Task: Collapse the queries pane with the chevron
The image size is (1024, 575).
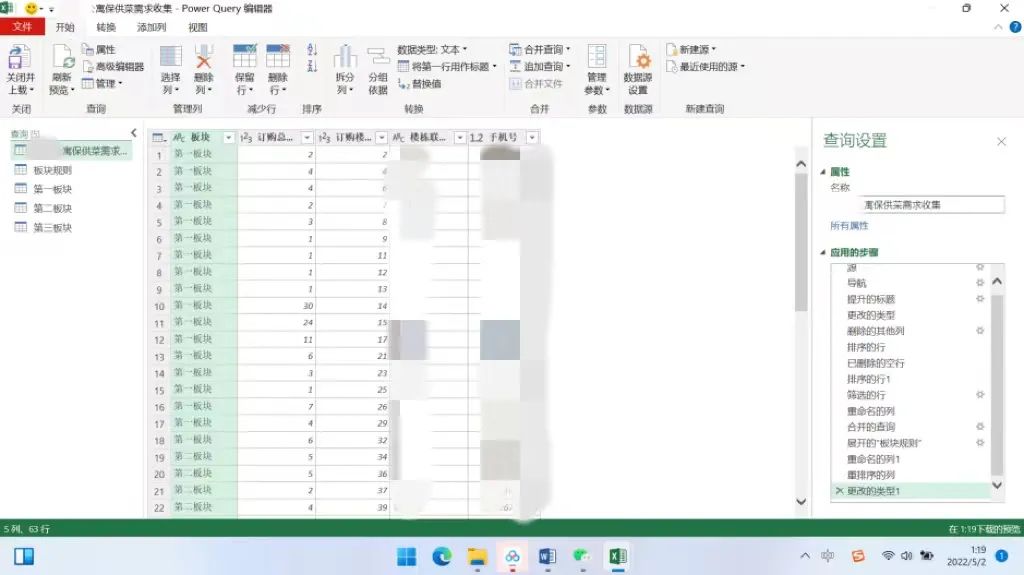Action: pos(134,133)
